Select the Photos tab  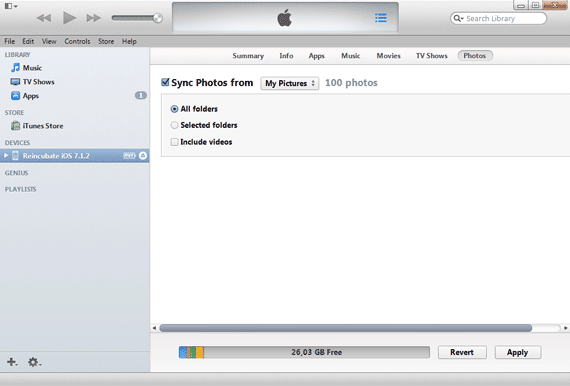coord(475,56)
